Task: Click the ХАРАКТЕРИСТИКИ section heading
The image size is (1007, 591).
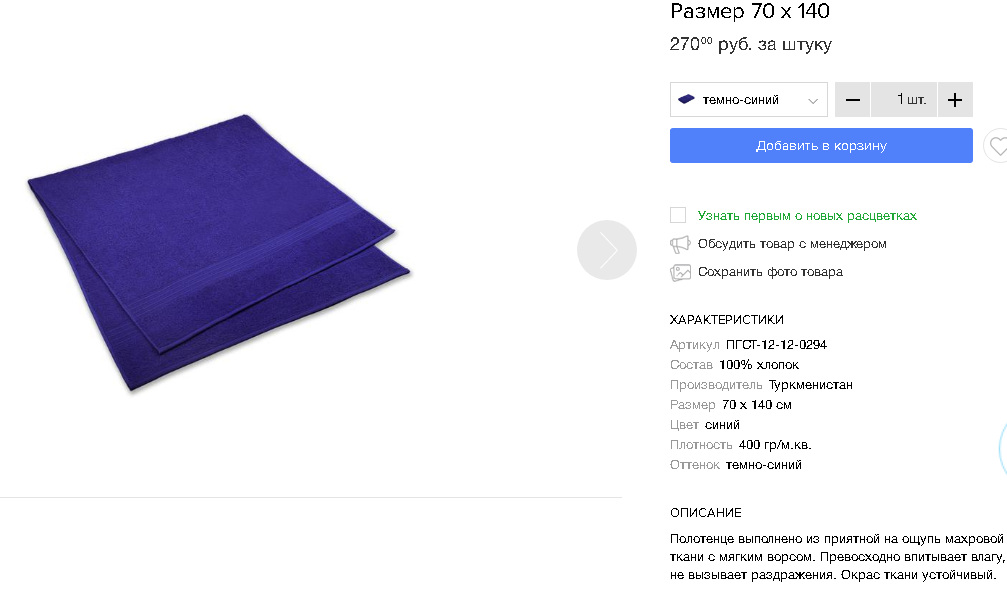Action: tap(726, 320)
